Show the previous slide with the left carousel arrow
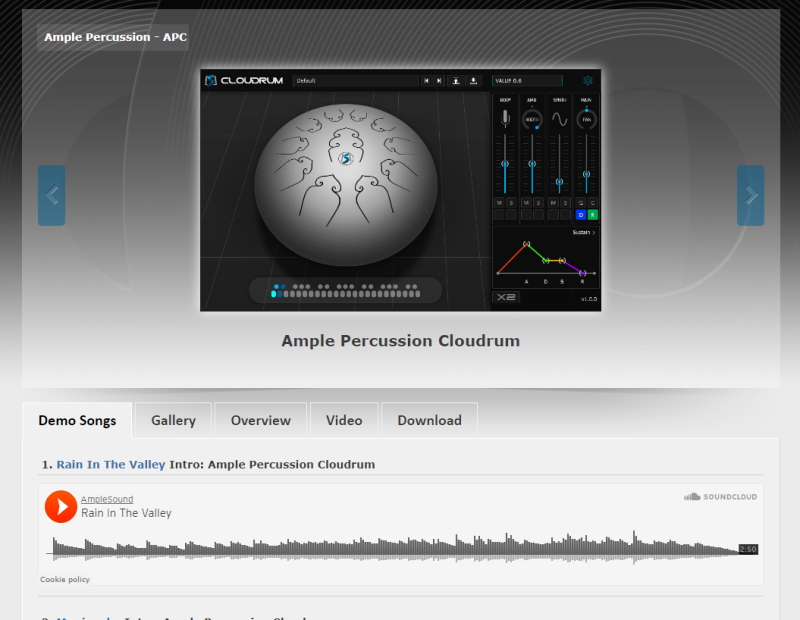This screenshot has width=800, height=620. click(x=52, y=195)
